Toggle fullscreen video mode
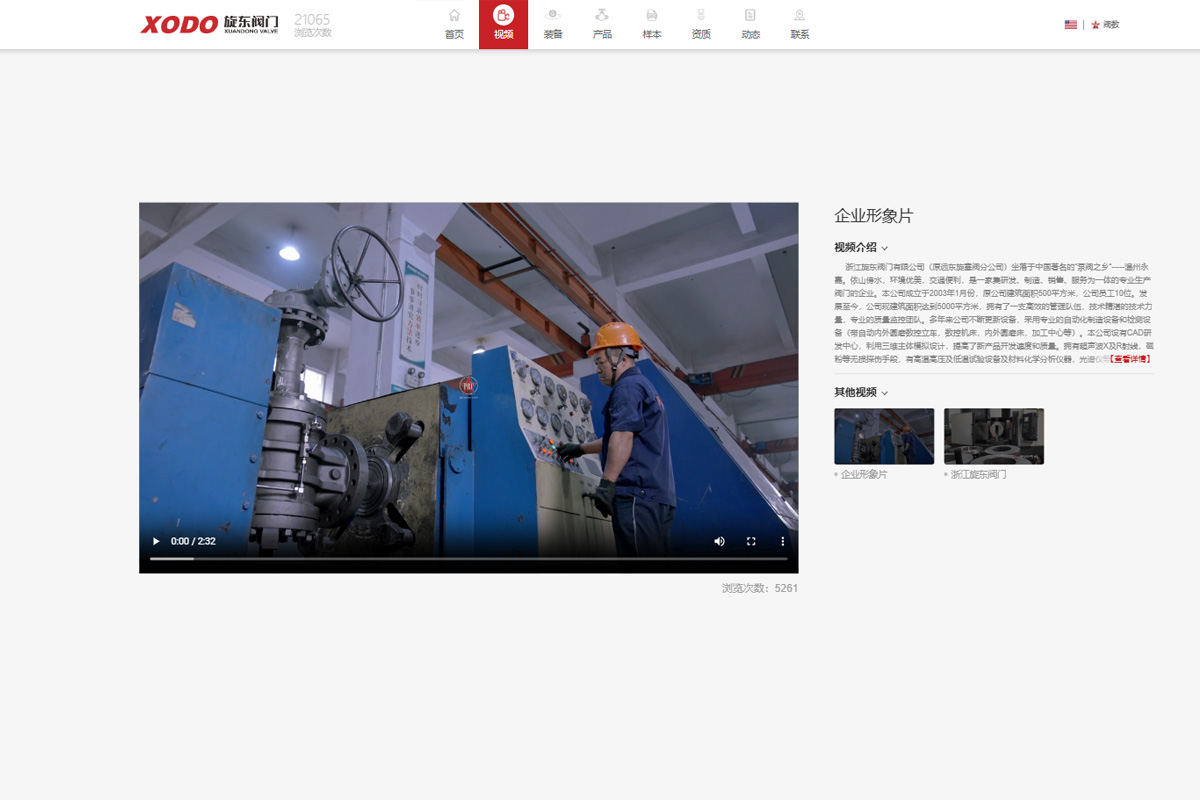The width and height of the screenshot is (1200, 800). click(751, 541)
